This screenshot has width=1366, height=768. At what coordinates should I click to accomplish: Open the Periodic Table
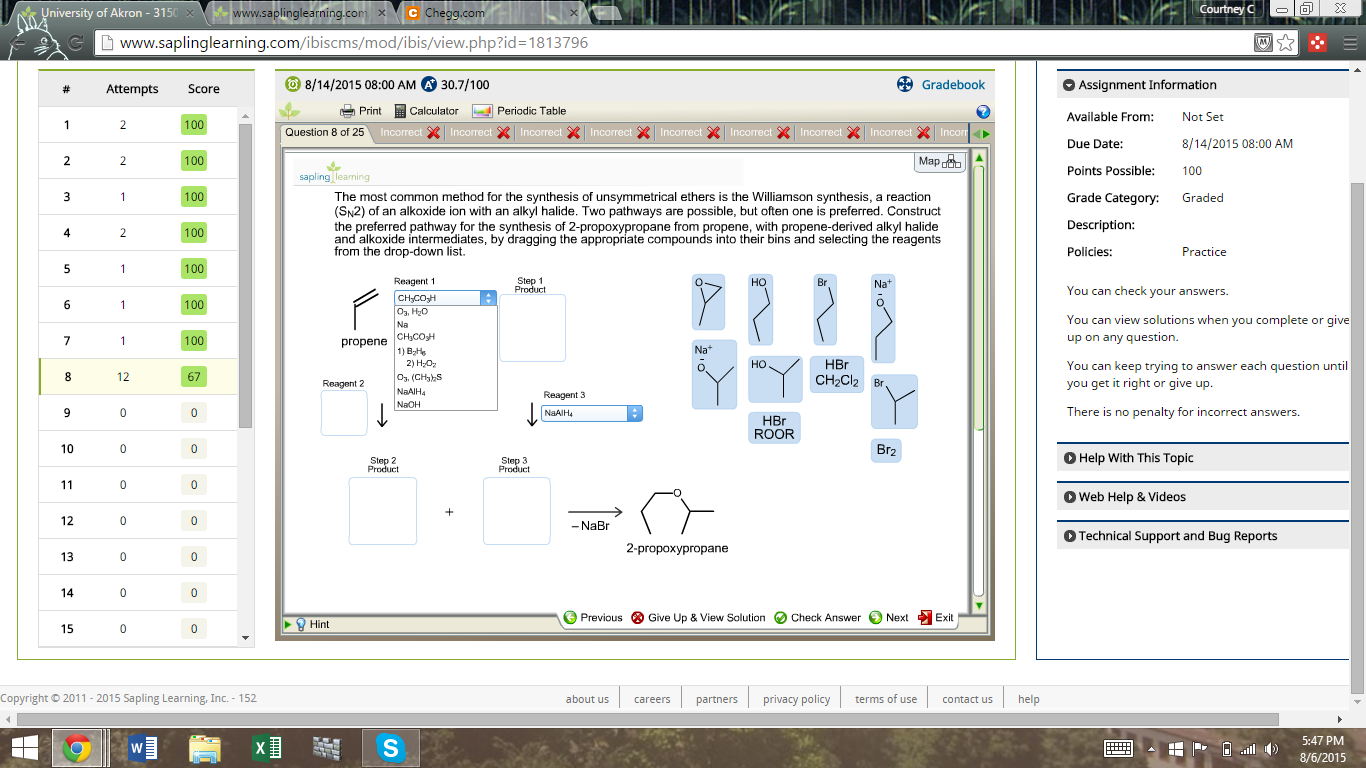(519, 111)
